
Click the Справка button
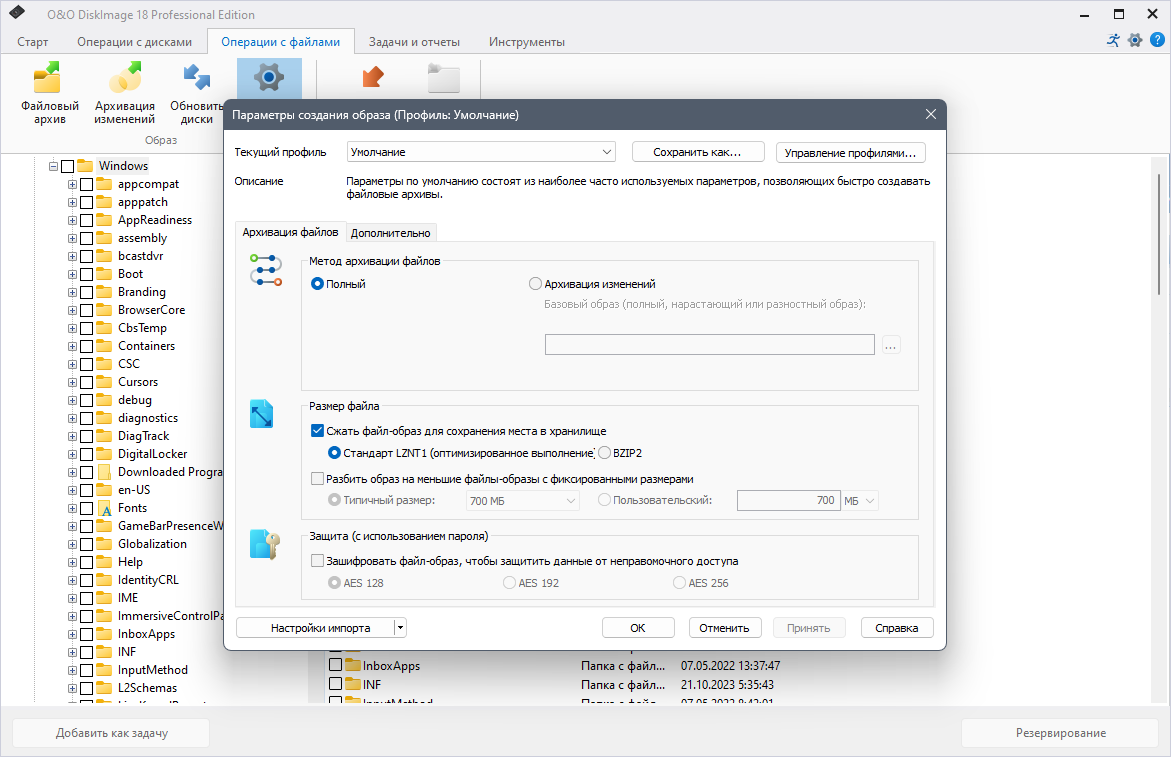click(x=897, y=628)
